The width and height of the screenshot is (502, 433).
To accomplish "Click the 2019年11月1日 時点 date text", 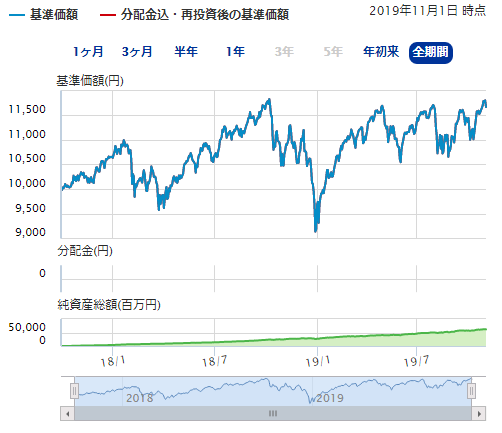I will (428, 11).
